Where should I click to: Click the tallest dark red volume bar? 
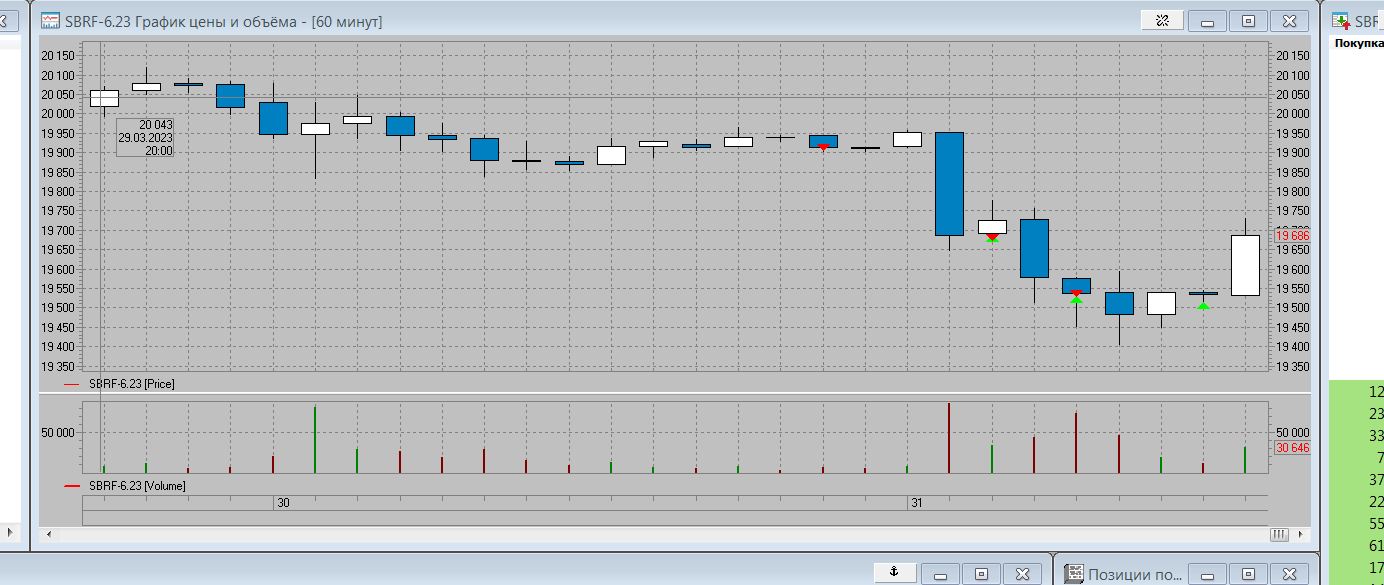949,438
